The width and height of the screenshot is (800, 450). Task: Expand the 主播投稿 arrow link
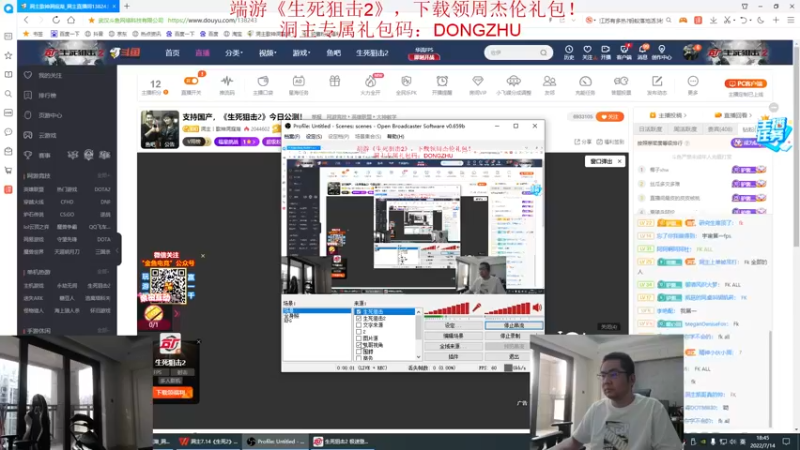(x=668, y=115)
